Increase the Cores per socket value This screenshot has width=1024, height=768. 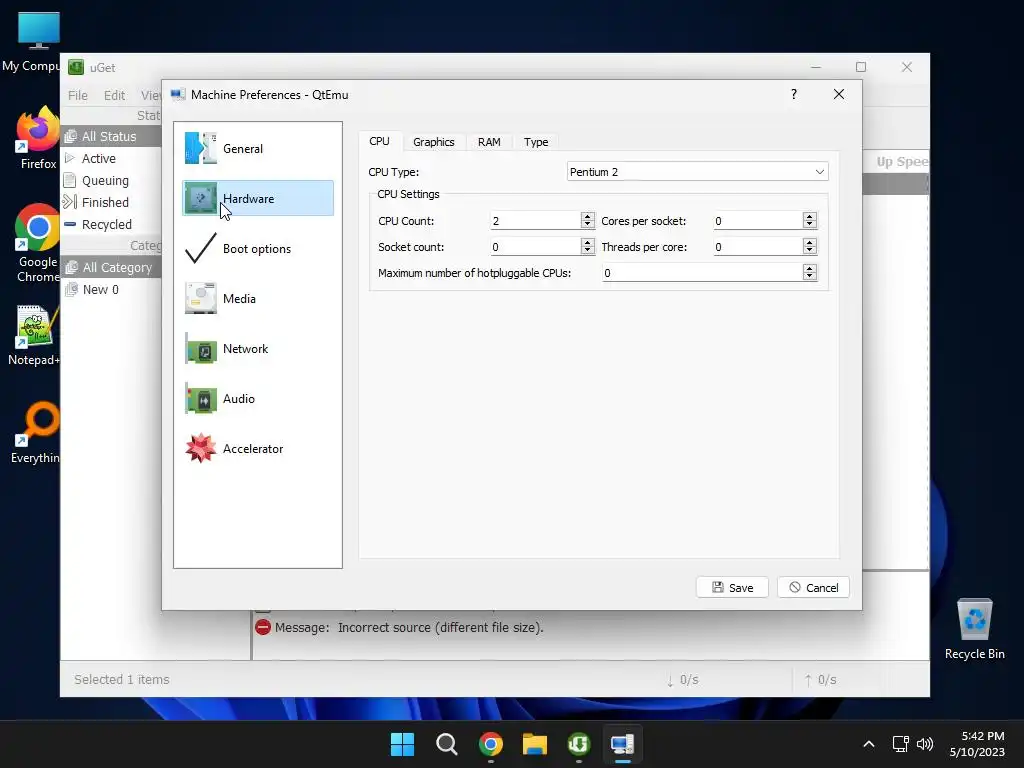coord(810,216)
